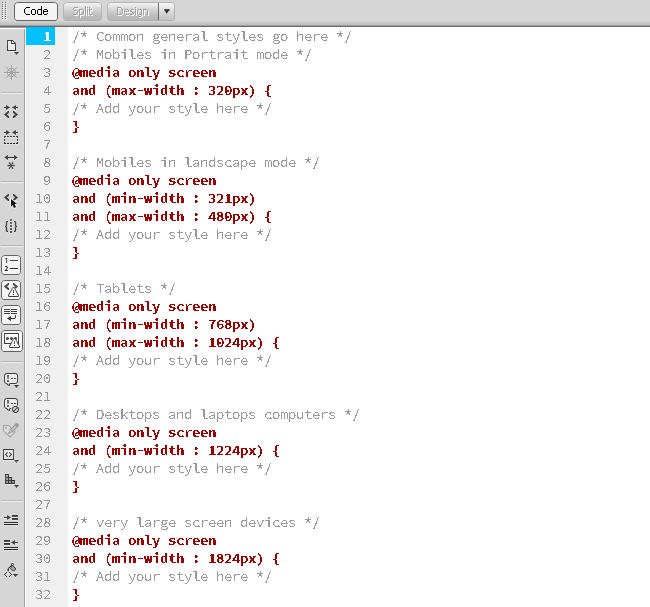Viewport: 650px width, 607px height.
Task: Switch to Split view
Action: (x=82, y=12)
